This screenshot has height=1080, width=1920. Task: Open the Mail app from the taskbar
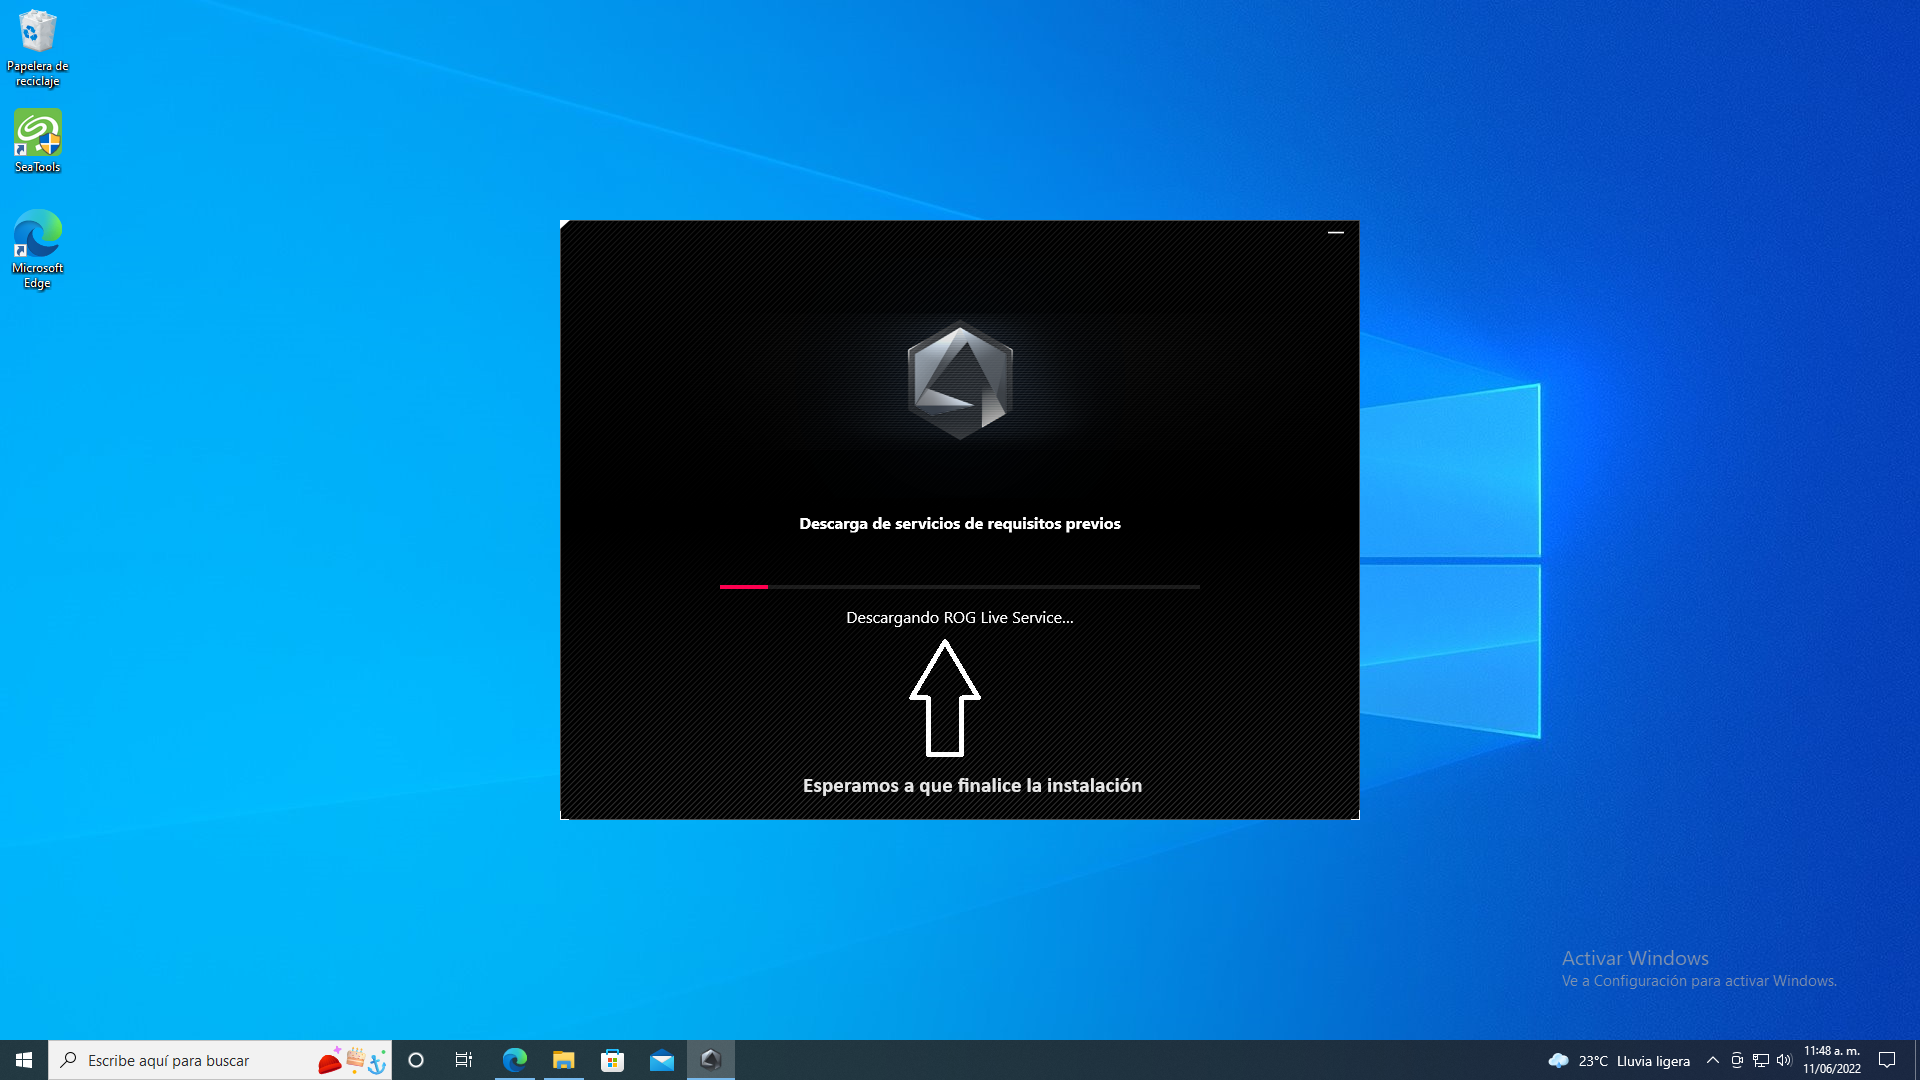[x=662, y=1060]
